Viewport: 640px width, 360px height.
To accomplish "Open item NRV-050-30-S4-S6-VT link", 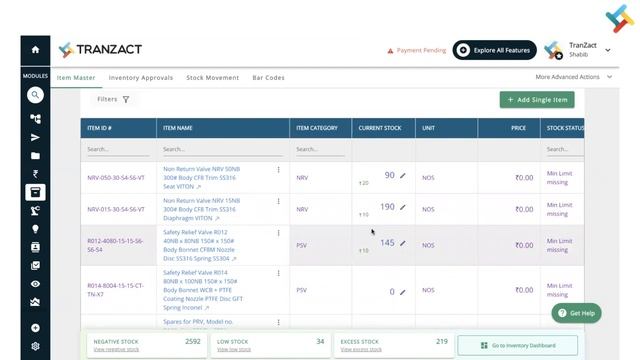I will (116, 178).
